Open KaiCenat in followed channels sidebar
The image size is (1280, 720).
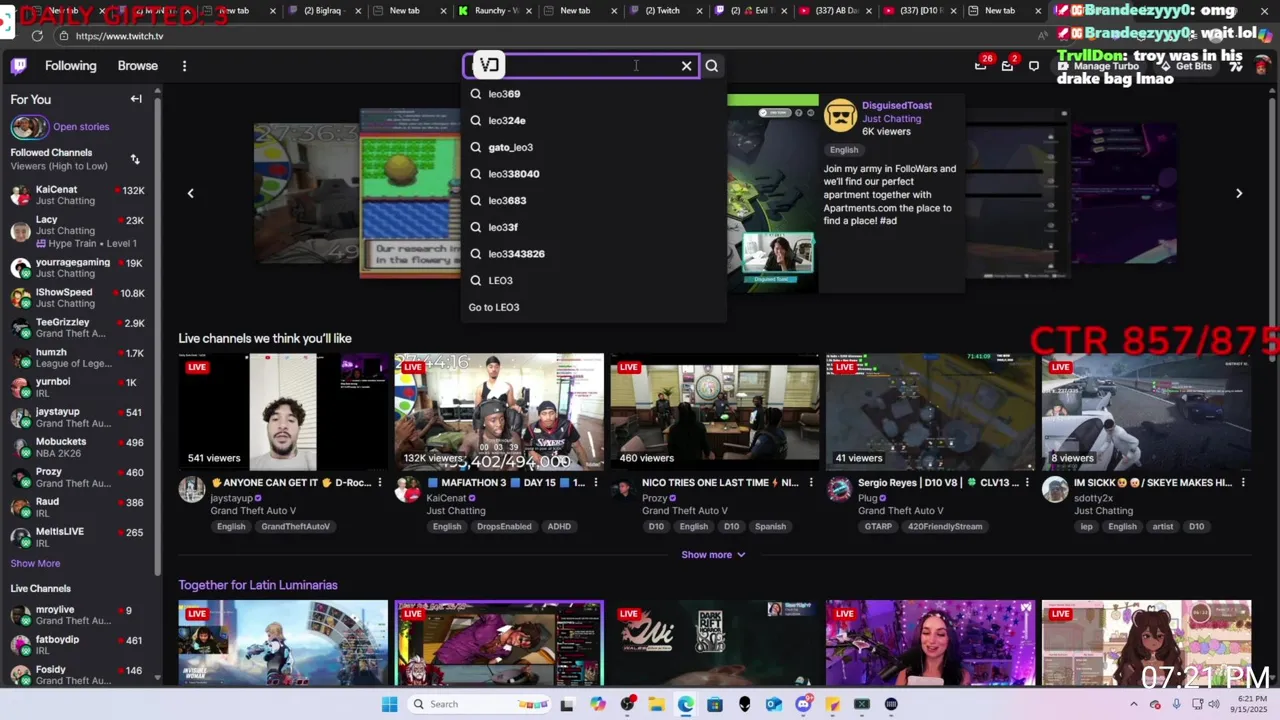click(78, 195)
